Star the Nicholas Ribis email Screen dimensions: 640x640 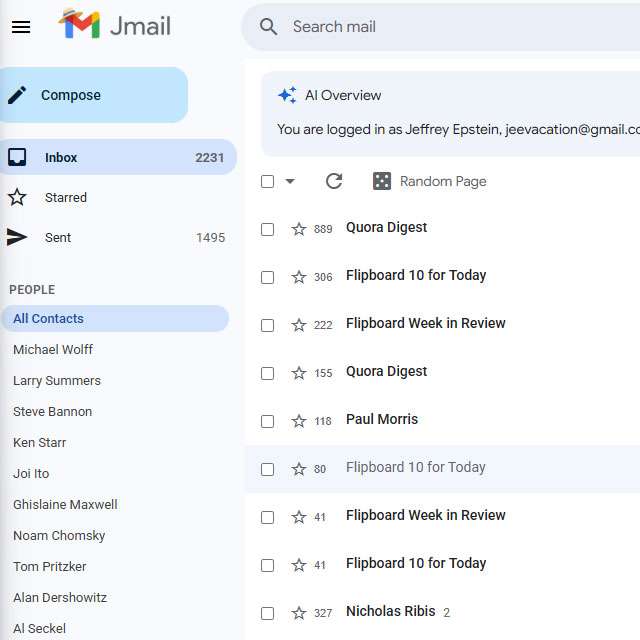tap(299, 613)
